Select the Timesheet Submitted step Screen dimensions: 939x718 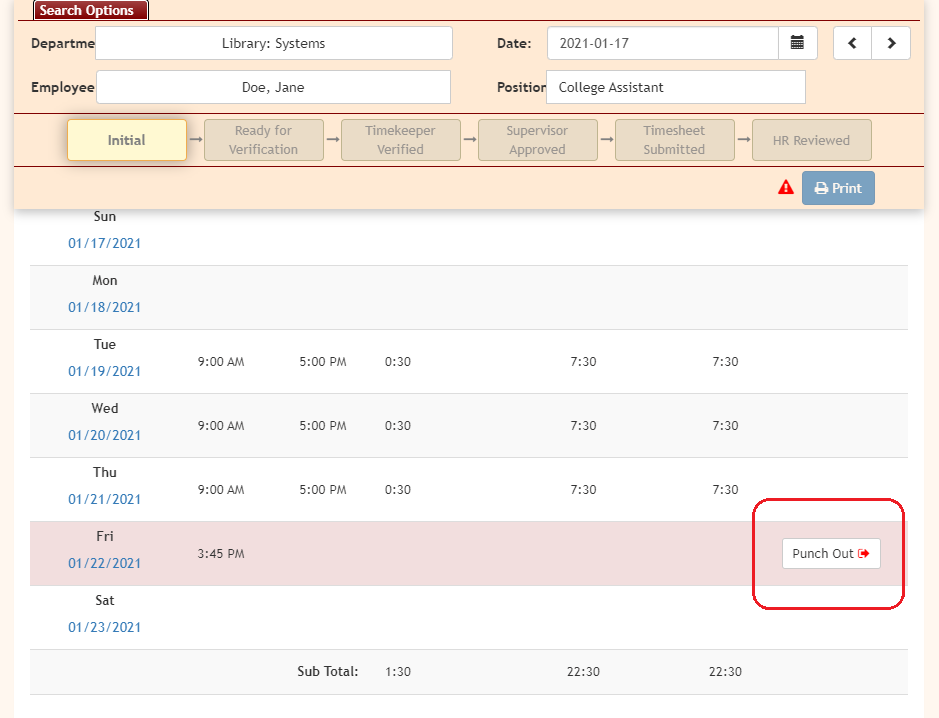coord(674,140)
